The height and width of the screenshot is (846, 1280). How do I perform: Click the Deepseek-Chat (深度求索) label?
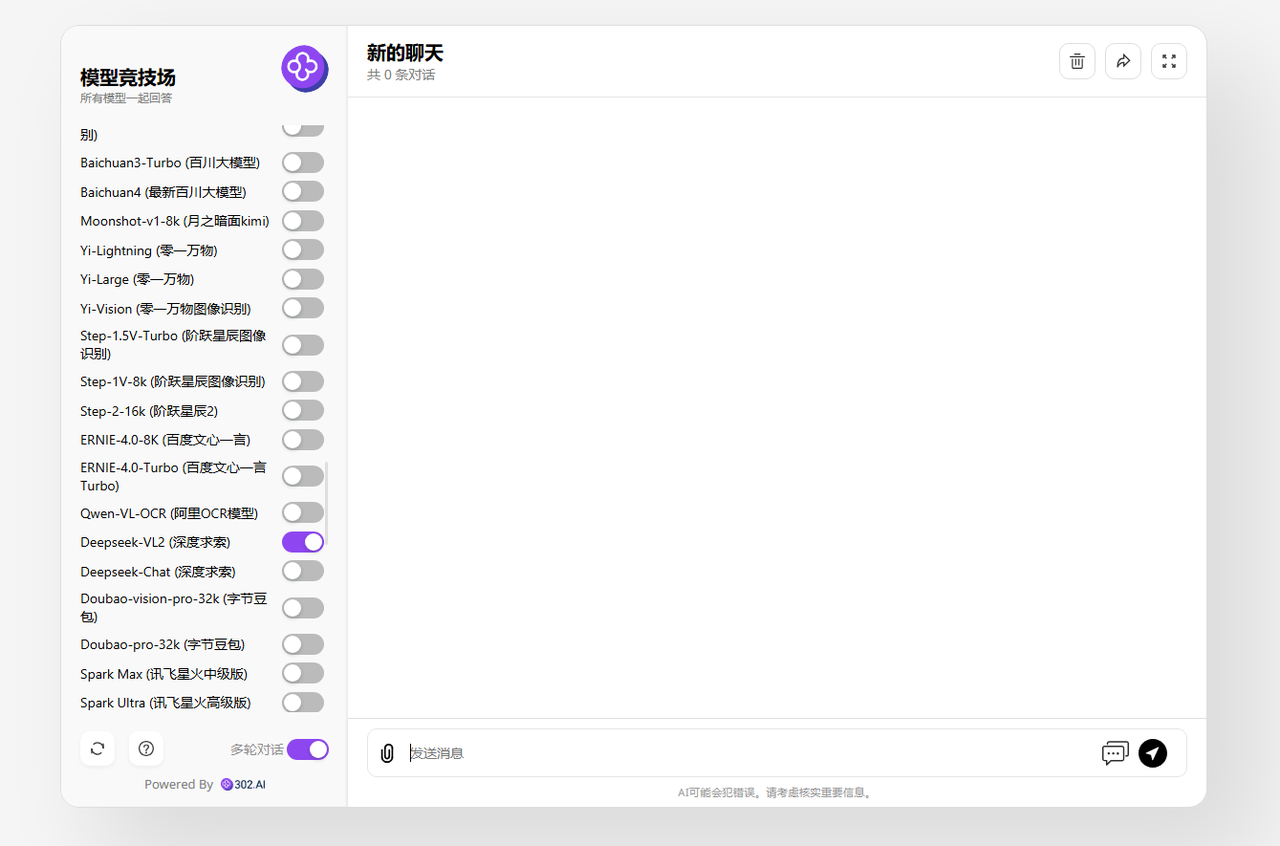[158, 572]
